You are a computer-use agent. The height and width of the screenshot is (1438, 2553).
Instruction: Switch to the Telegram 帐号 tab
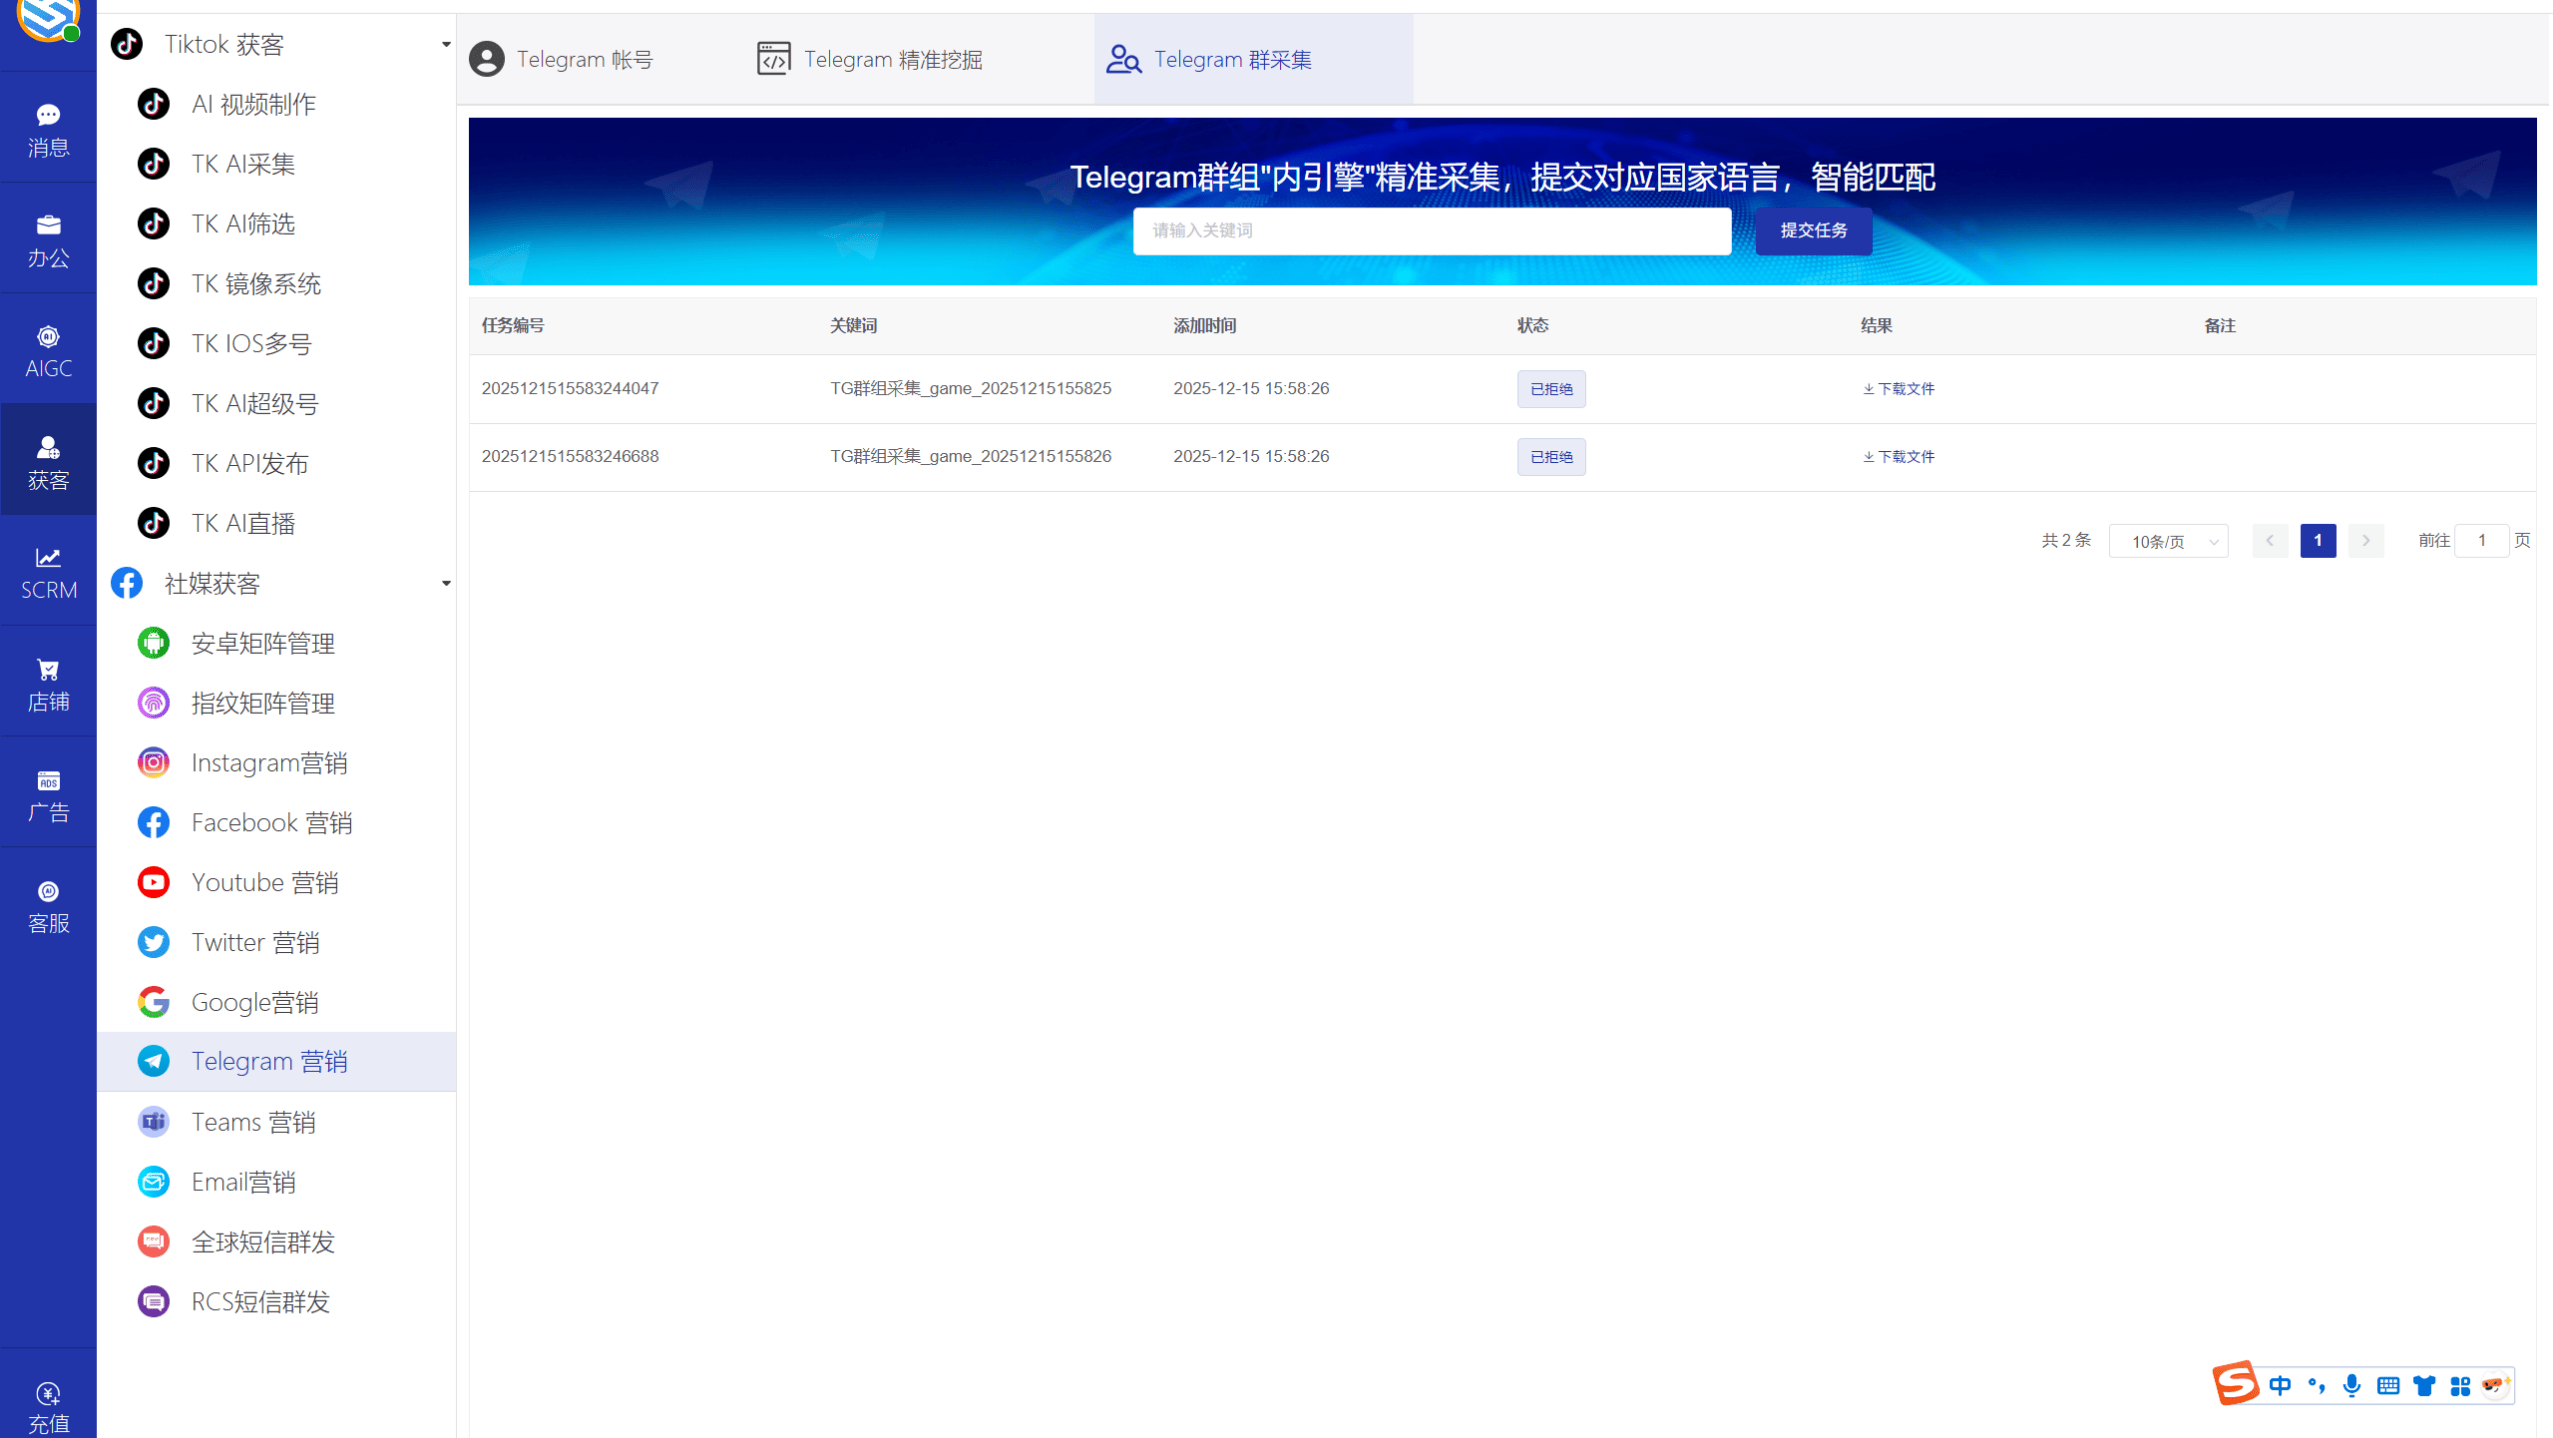tap(585, 58)
